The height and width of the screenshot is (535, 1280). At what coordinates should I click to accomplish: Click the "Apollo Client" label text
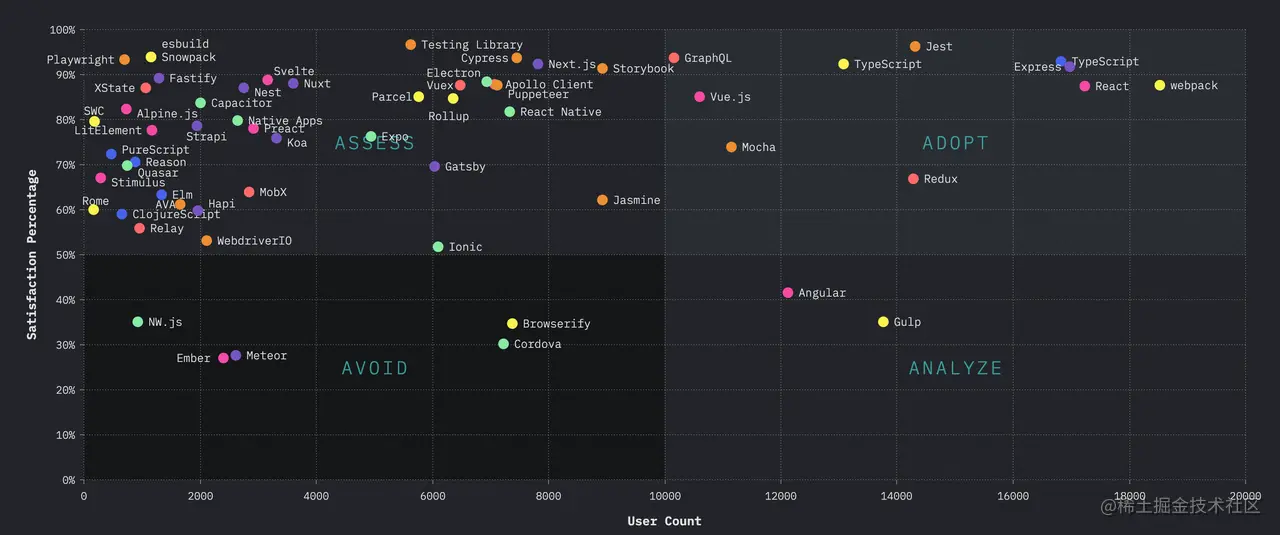(x=549, y=85)
